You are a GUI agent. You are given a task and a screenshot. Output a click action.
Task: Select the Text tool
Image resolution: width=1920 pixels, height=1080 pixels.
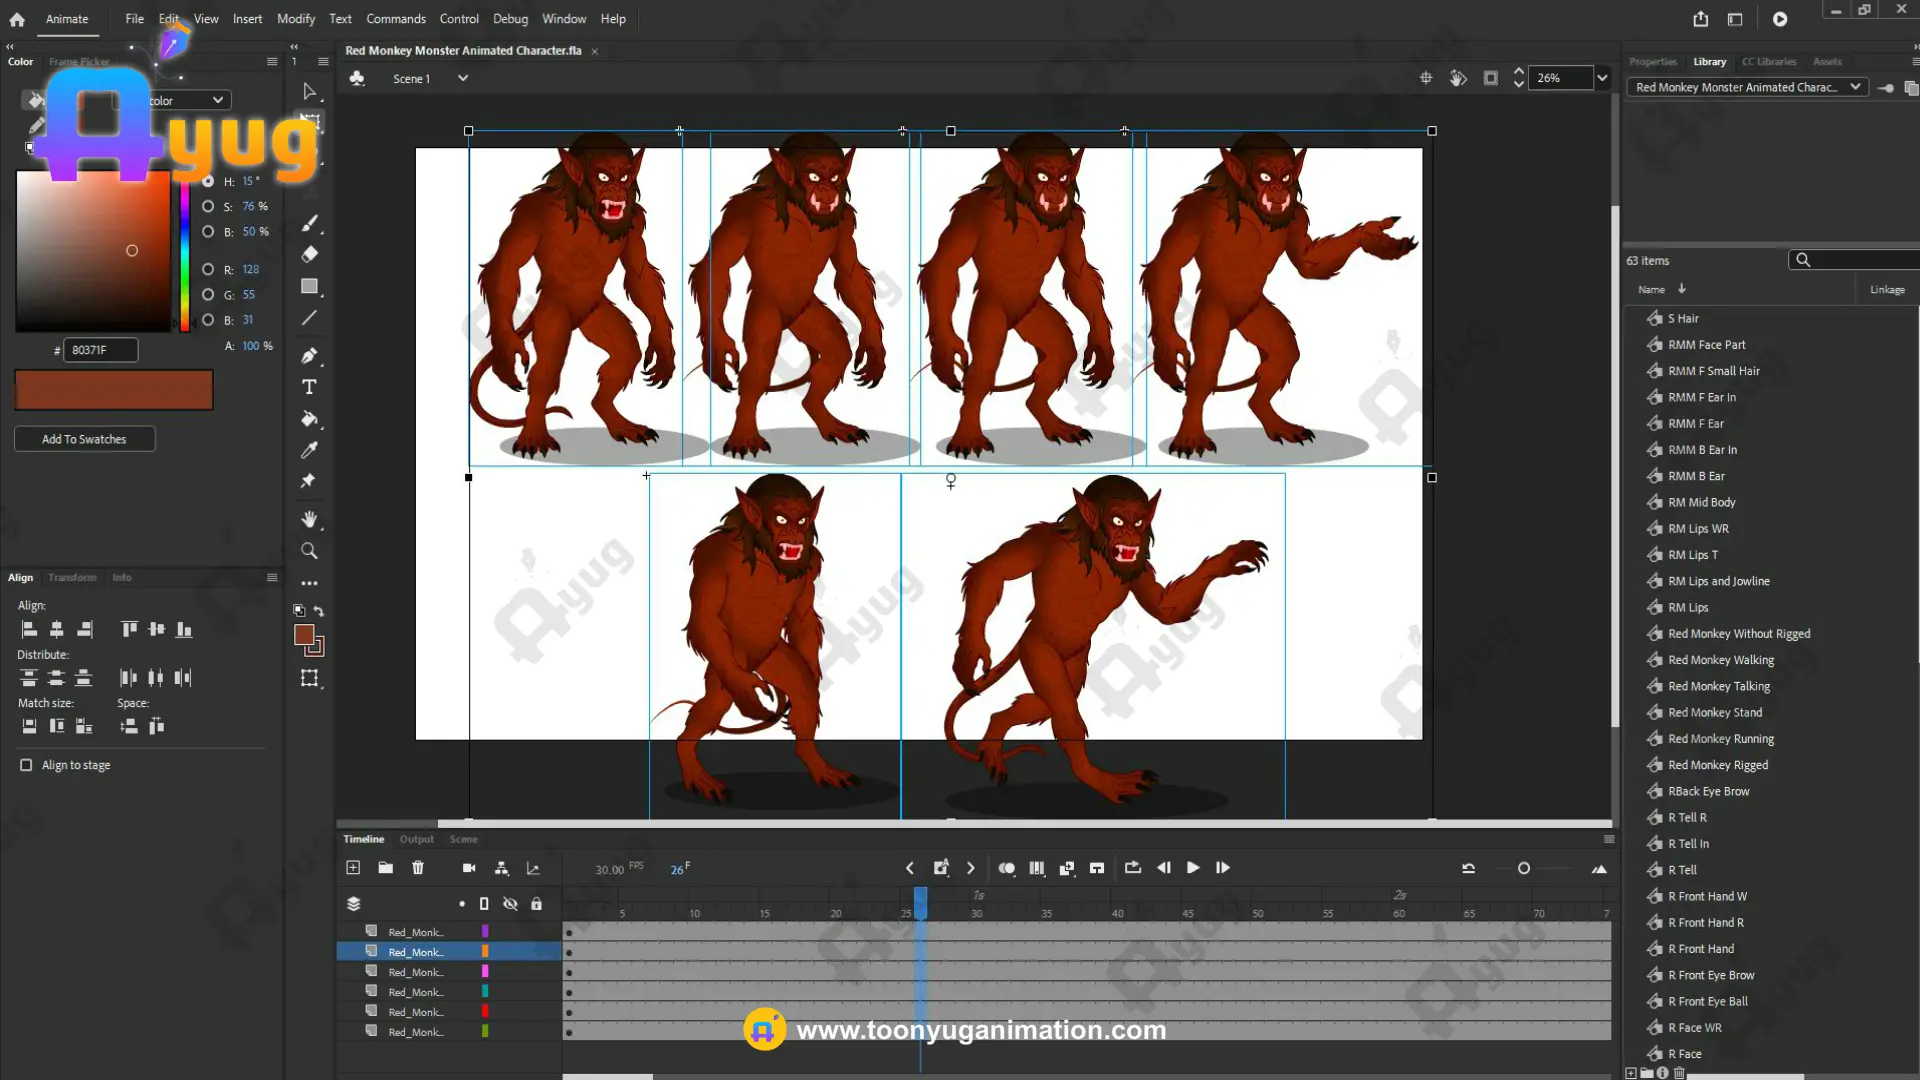[309, 387]
